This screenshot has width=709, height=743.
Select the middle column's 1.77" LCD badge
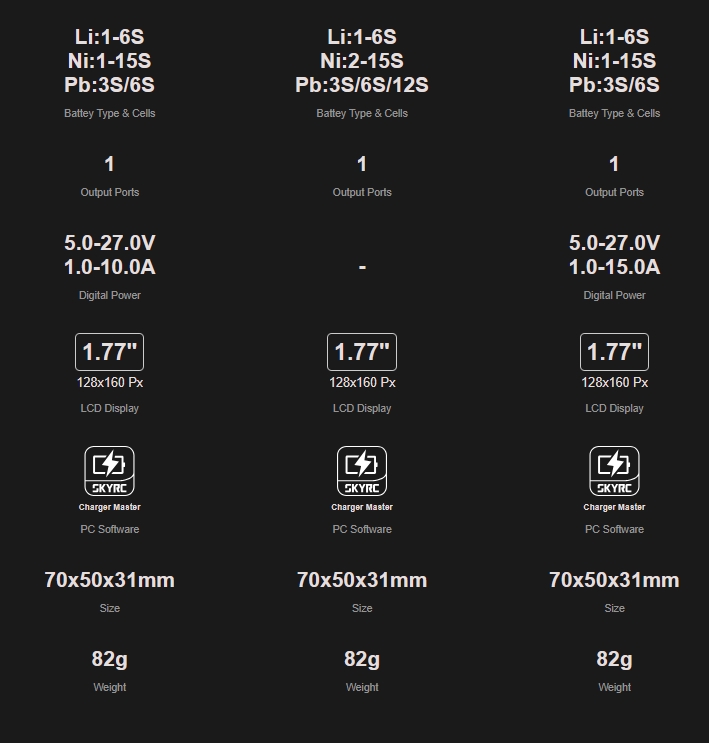pos(362,352)
